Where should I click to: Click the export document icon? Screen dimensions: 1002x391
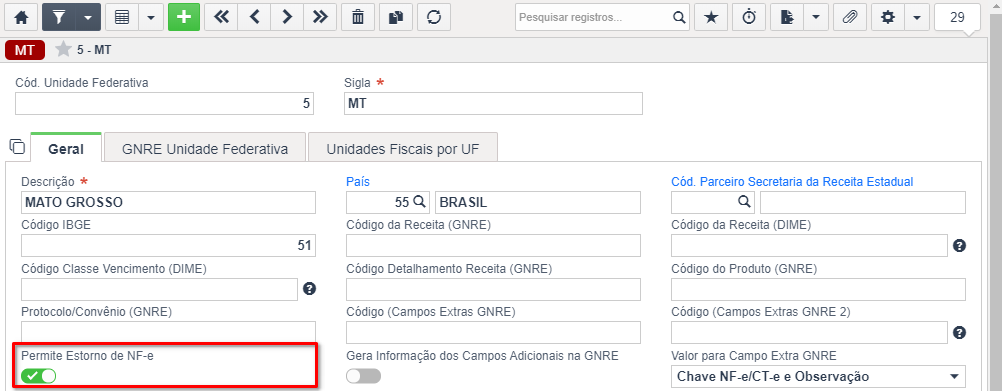pyautogui.click(x=787, y=17)
